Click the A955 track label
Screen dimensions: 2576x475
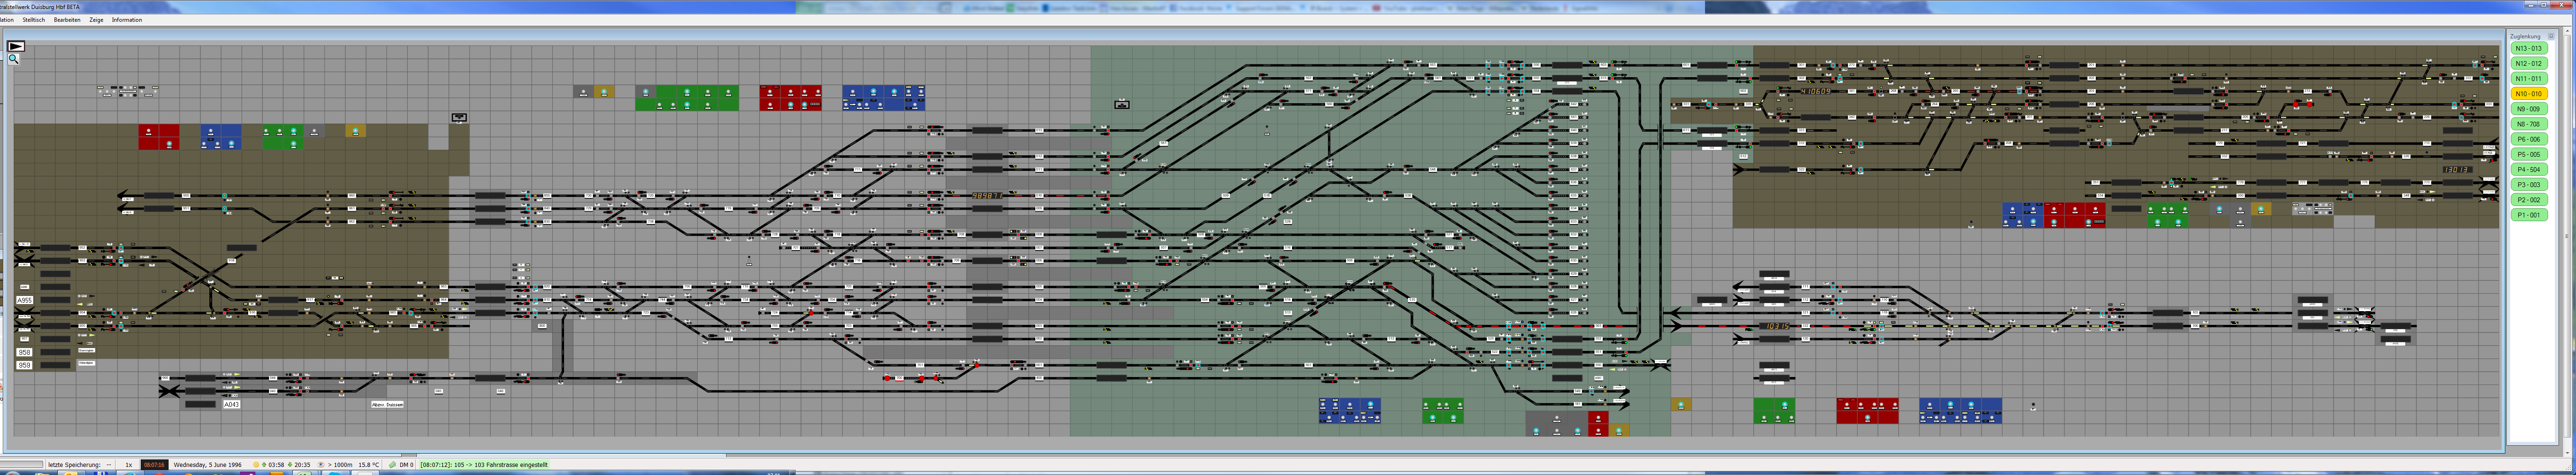pos(25,300)
